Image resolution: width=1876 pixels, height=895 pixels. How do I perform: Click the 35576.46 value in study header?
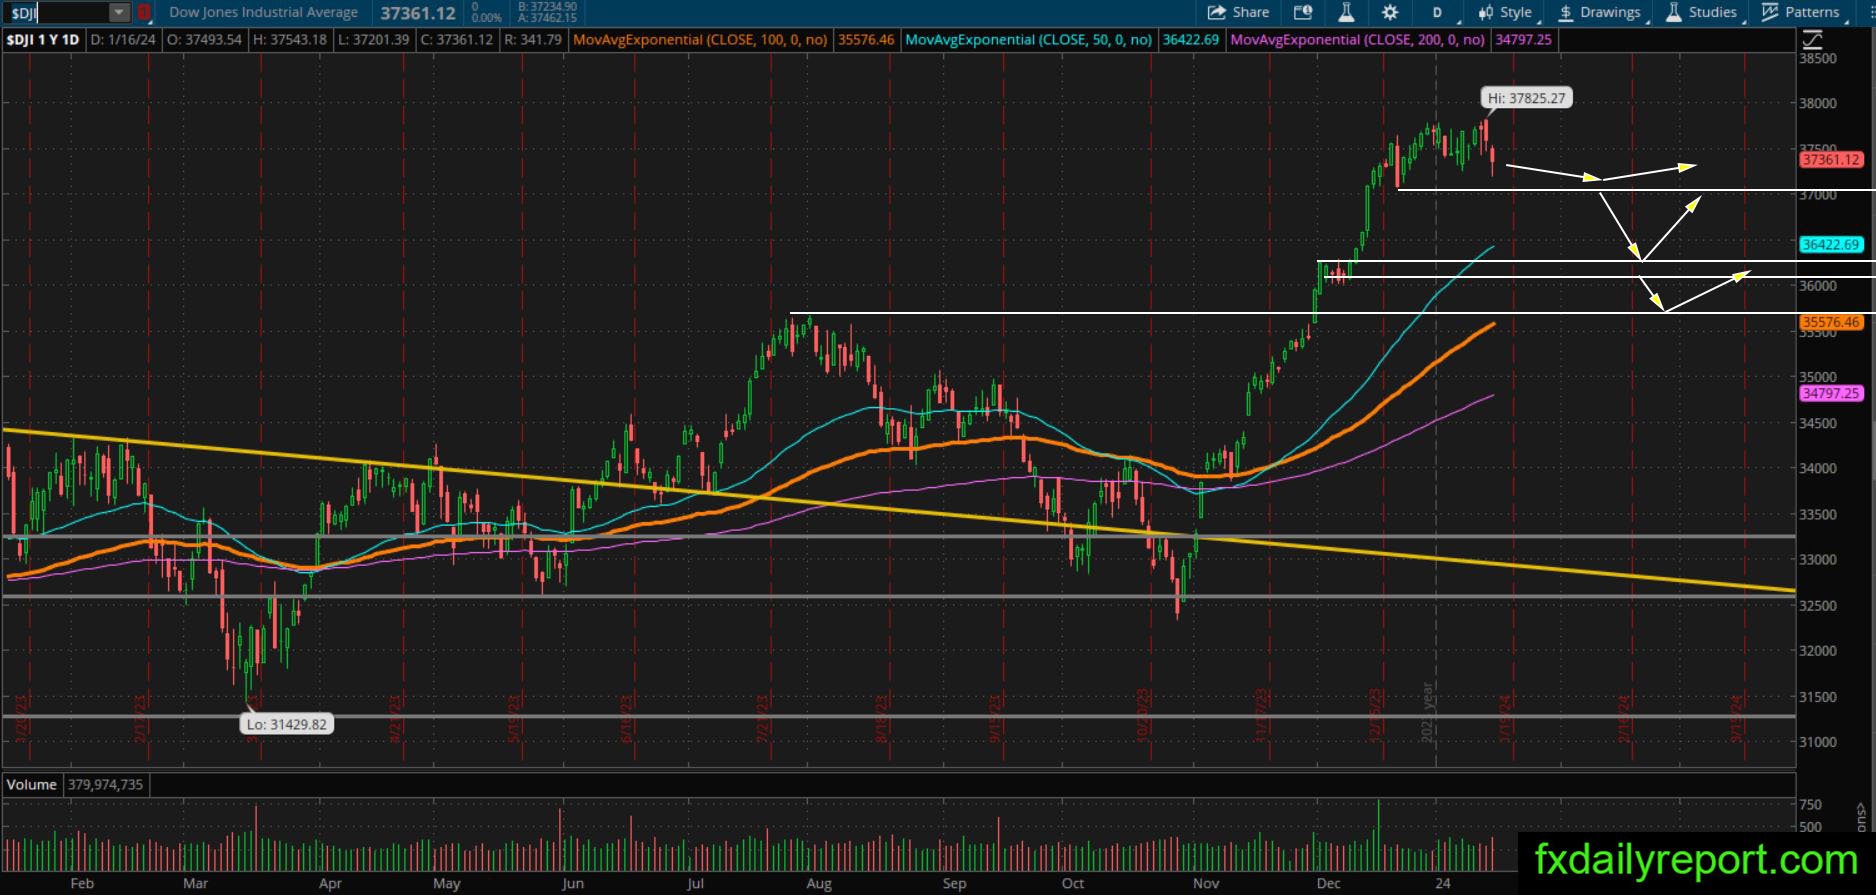(866, 40)
